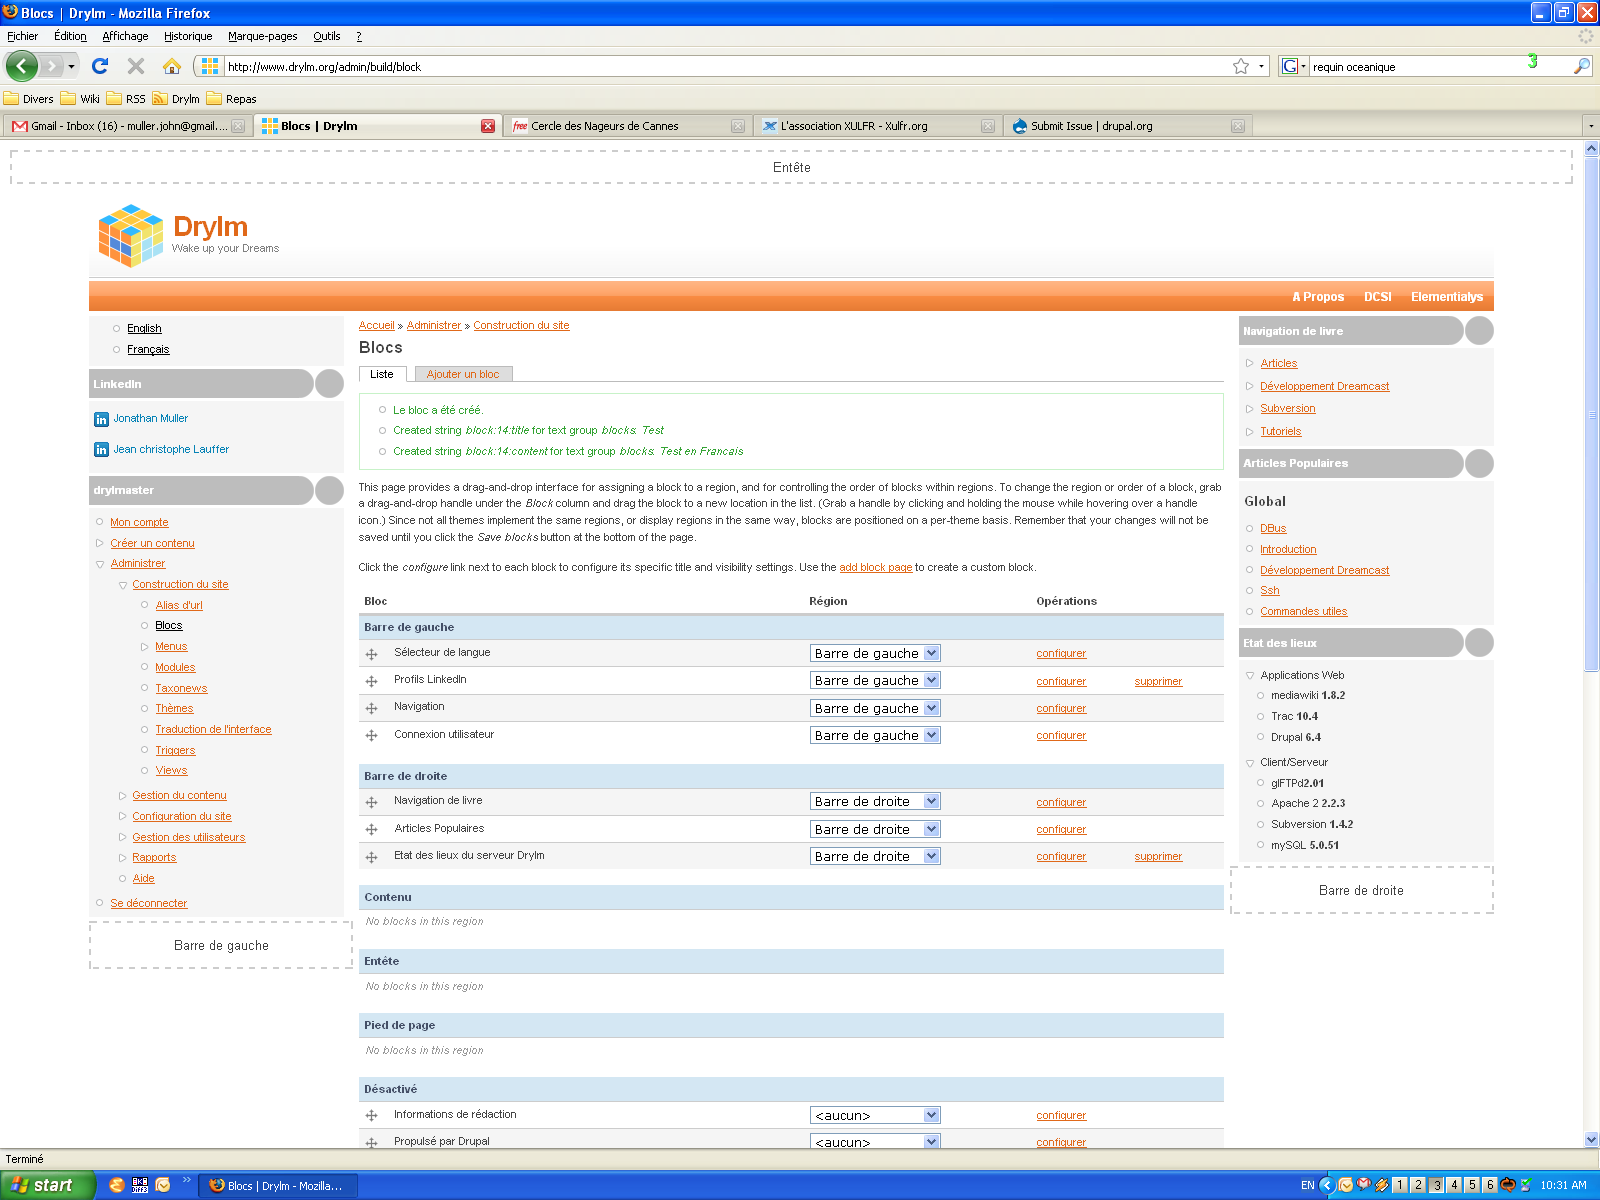Click the vertical page scrollbar thumb
Viewport: 1600px width, 1200px height.
click(1592, 414)
